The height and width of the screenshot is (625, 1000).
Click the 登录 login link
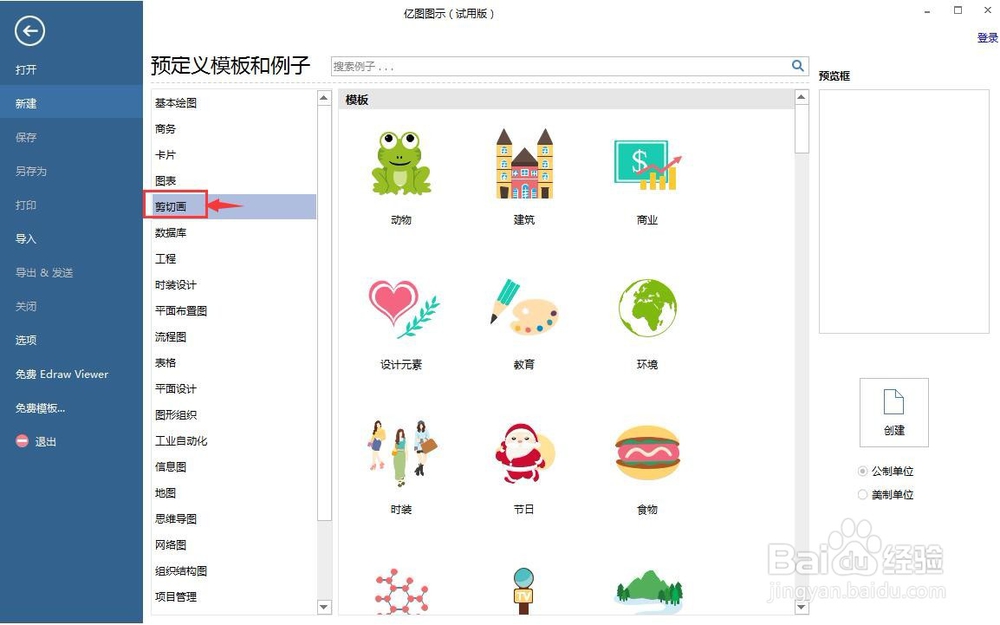(x=987, y=38)
